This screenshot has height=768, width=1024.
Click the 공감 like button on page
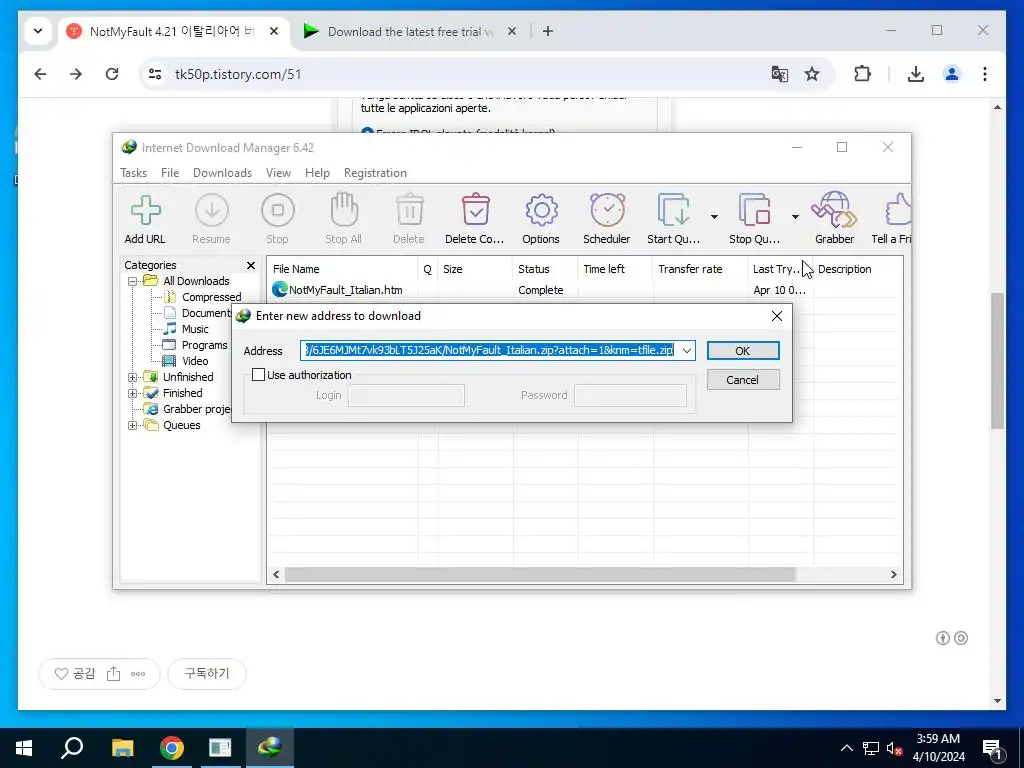click(75, 673)
